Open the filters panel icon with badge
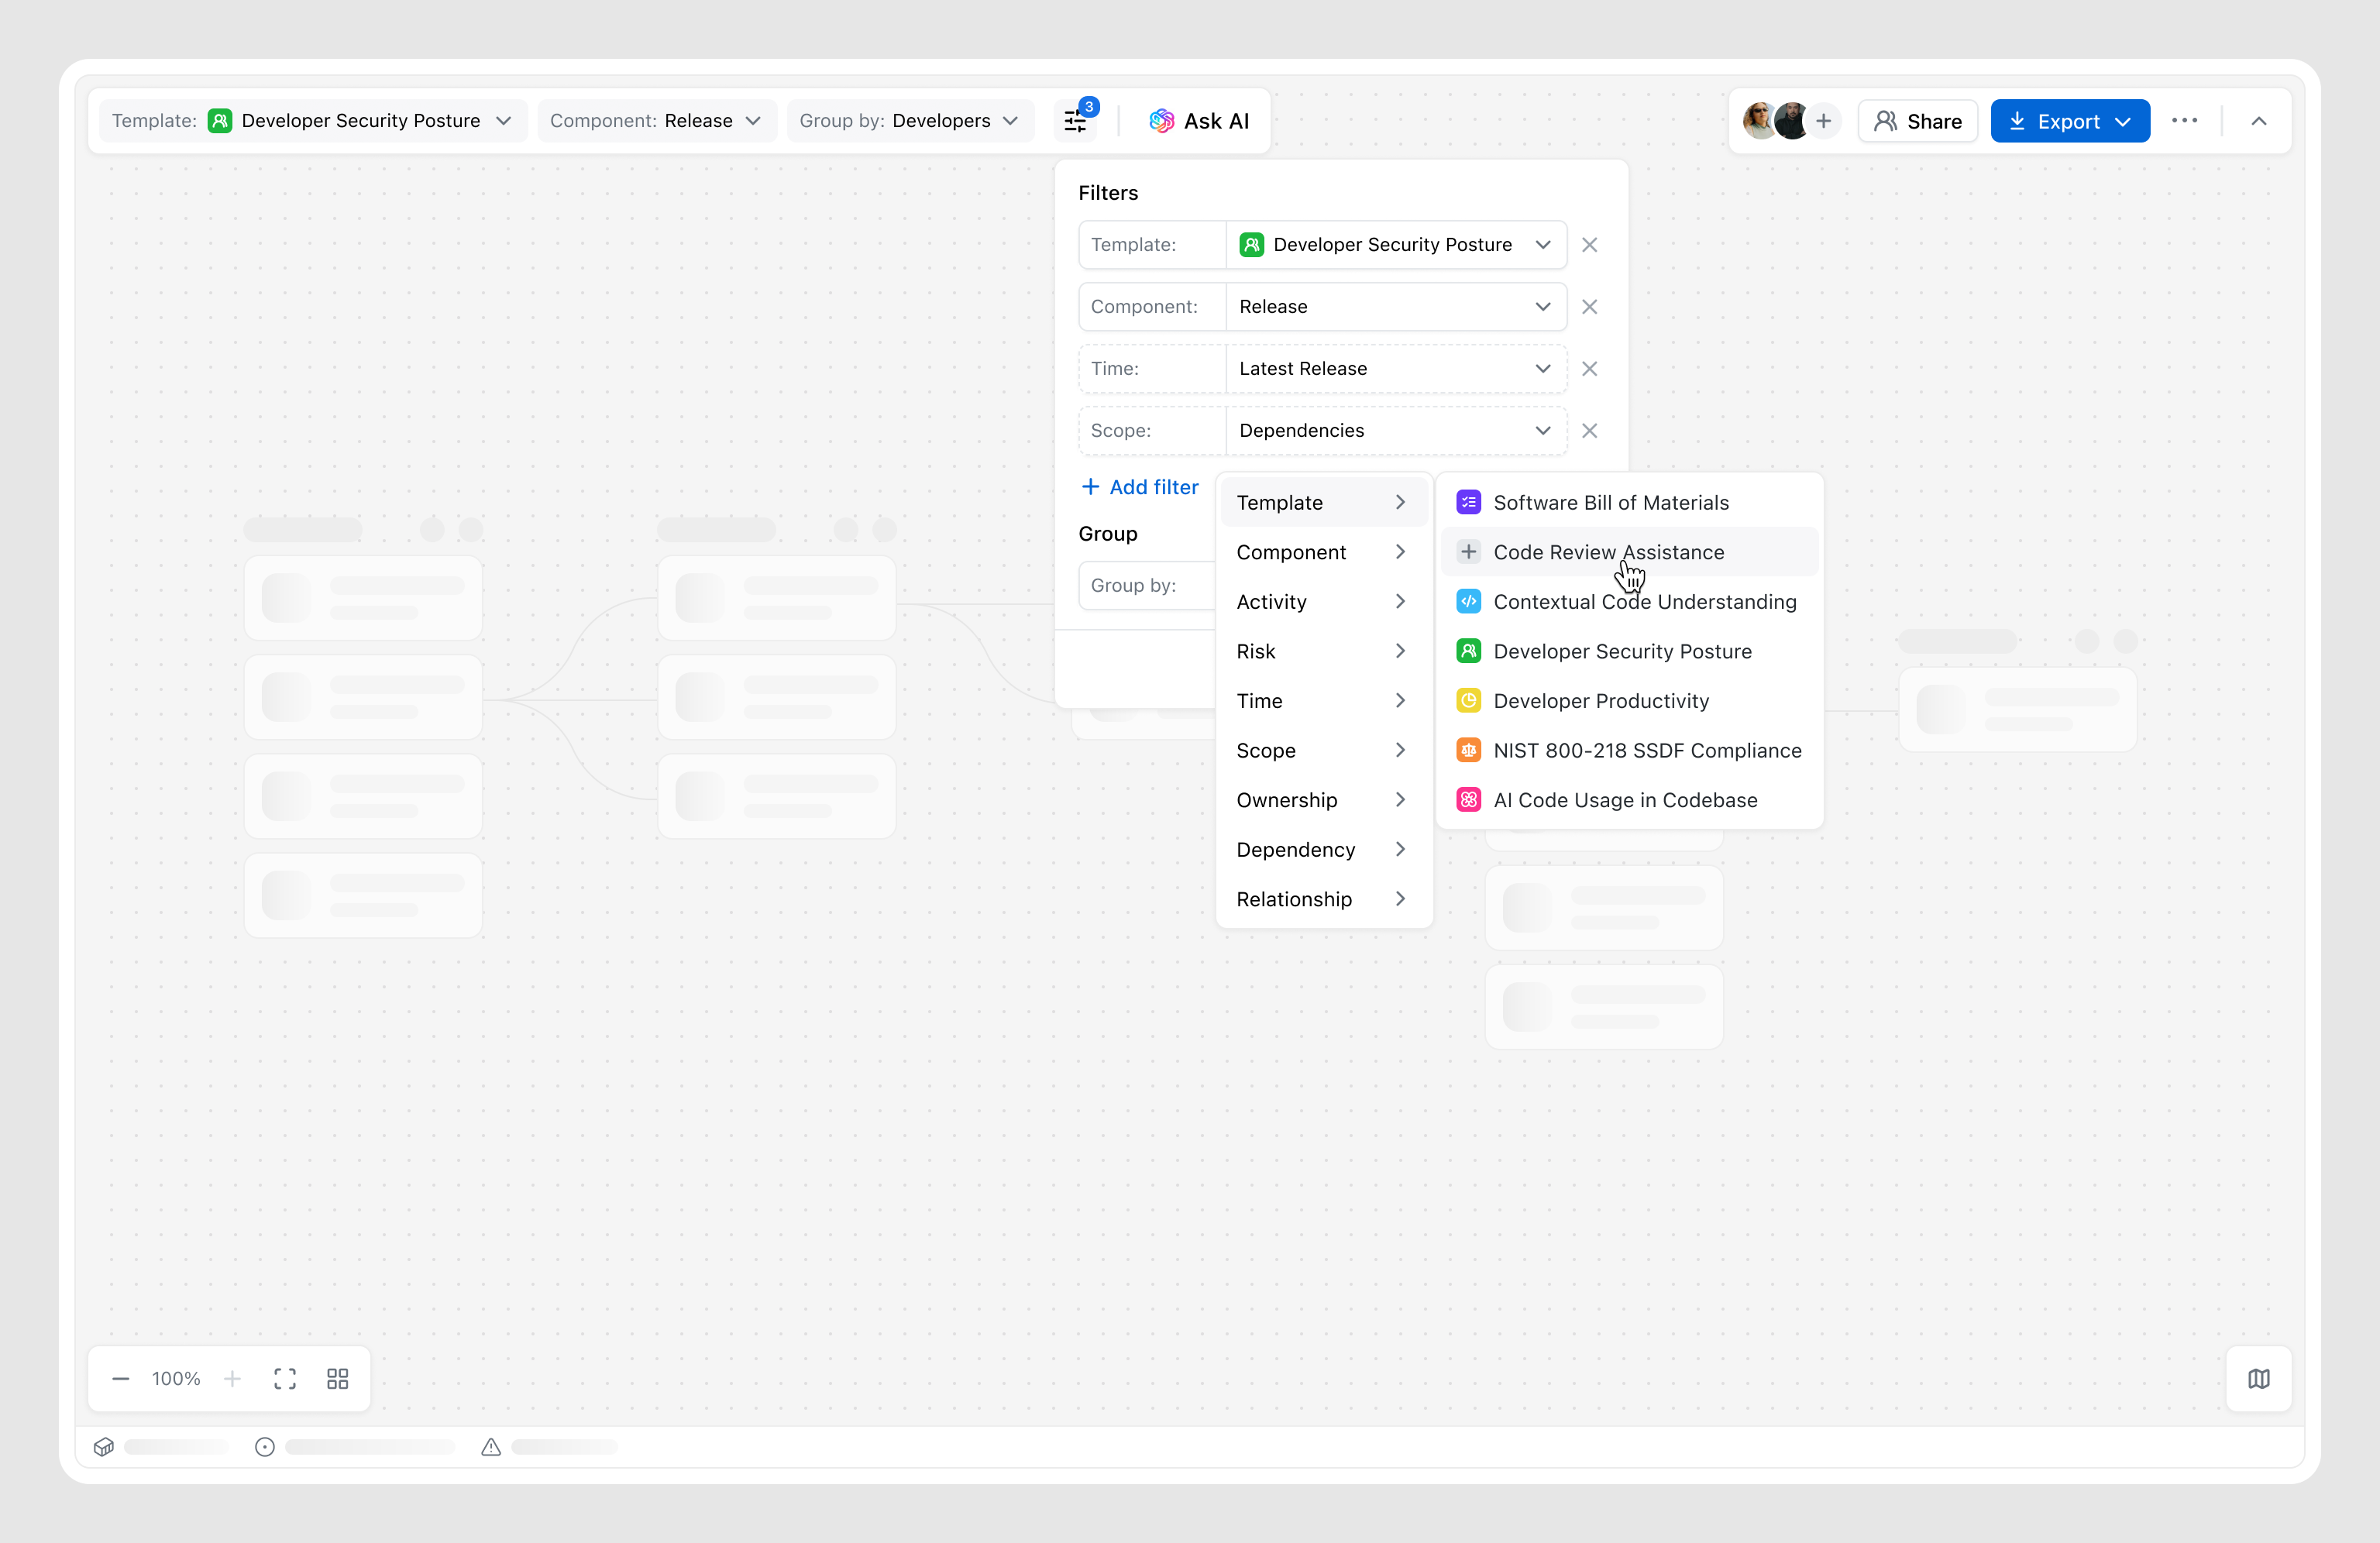Screen dimensions: 2380x1543 tap(1076, 121)
